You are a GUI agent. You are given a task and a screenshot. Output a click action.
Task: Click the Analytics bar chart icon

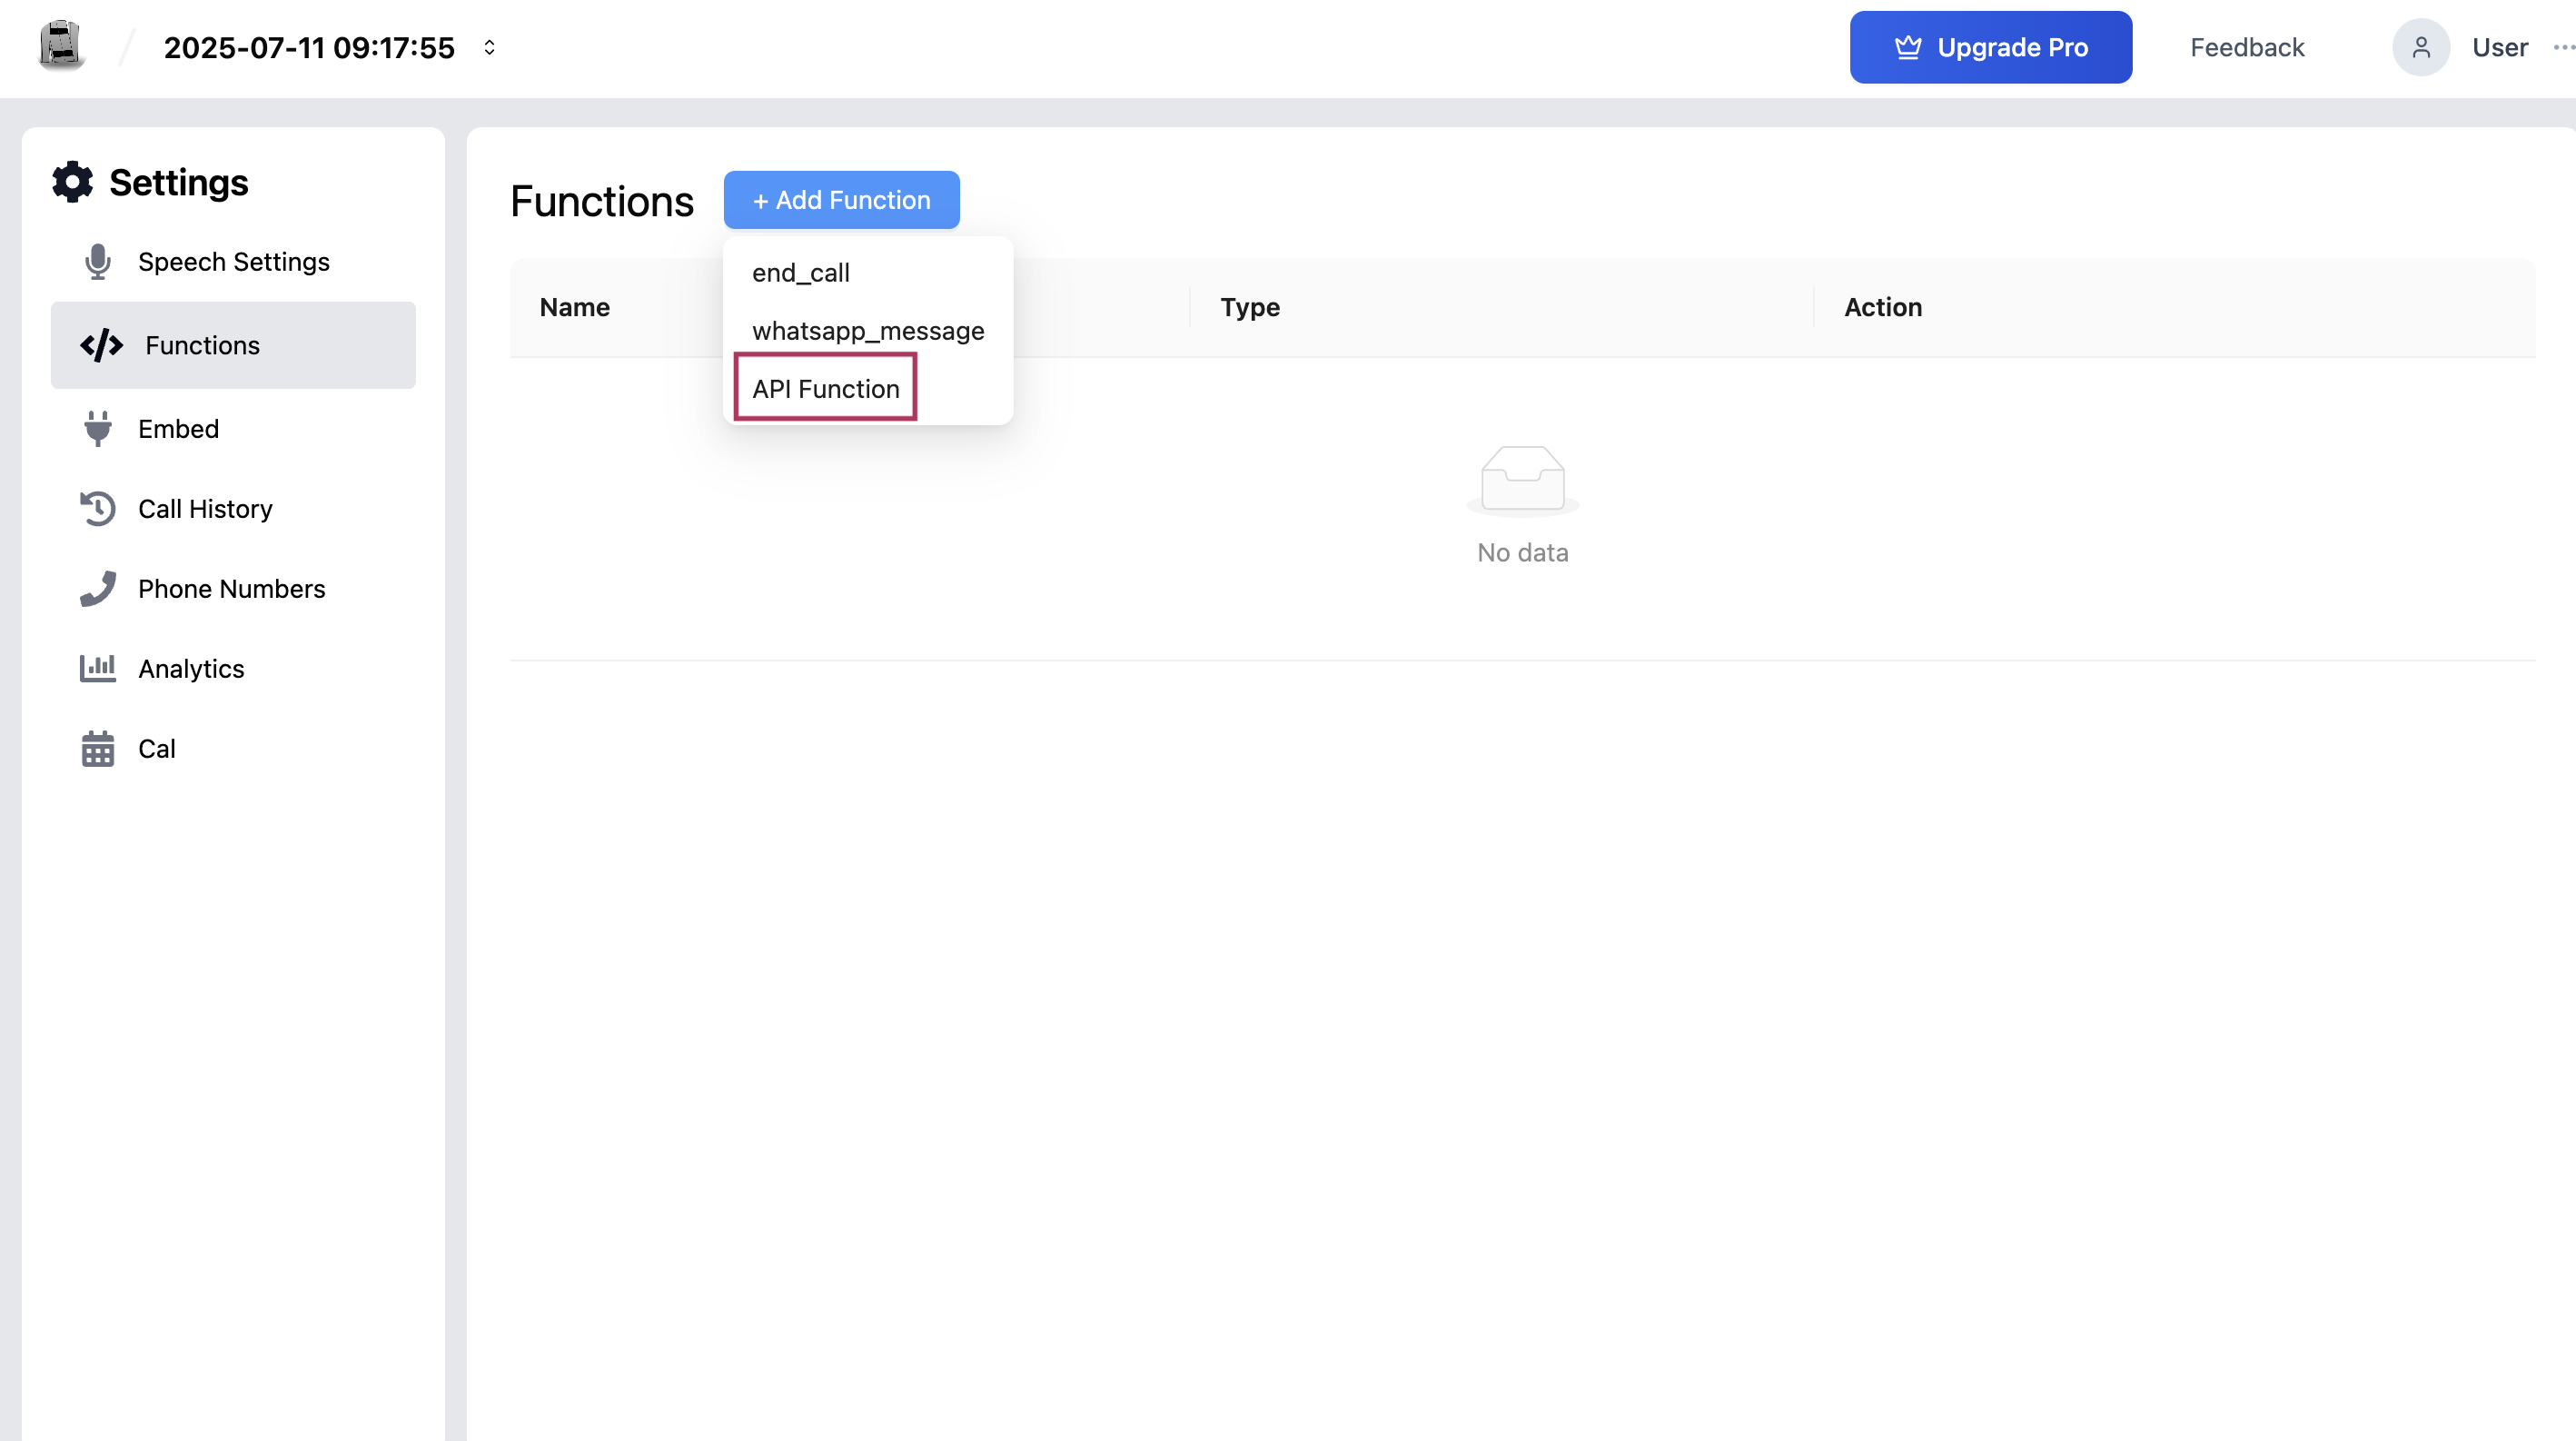[x=98, y=668]
